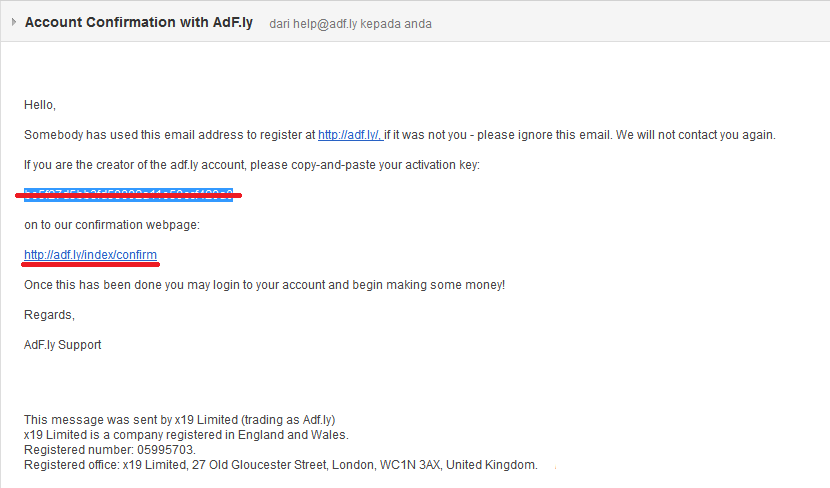Click the 'AdF.ly Support' signature
The height and width of the screenshot is (488, 830).
[62, 345]
